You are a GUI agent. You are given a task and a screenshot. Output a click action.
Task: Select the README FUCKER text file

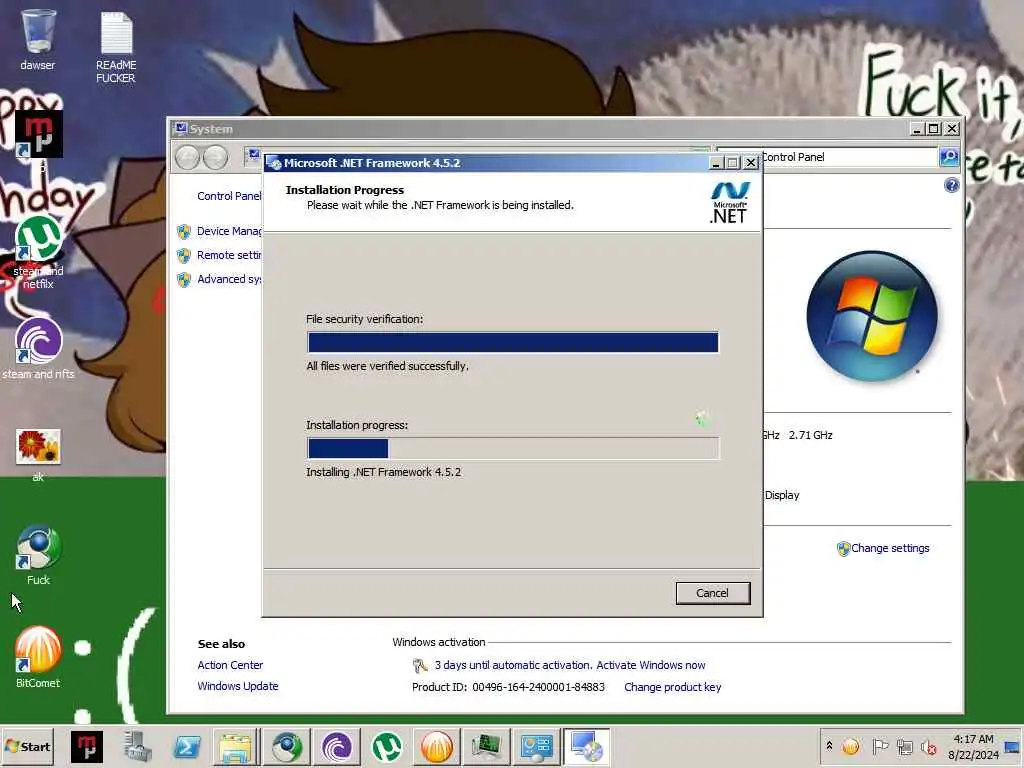click(116, 47)
